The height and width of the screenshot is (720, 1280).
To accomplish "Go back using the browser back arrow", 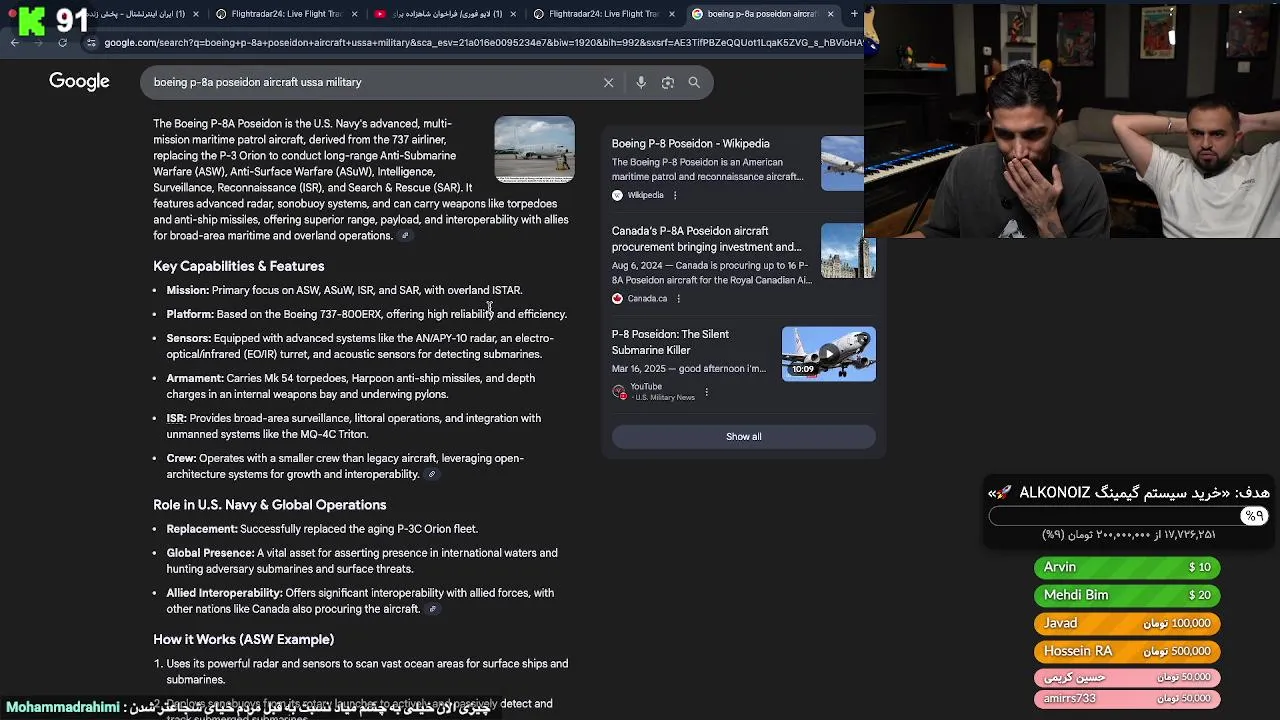I will [x=14, y=43].
